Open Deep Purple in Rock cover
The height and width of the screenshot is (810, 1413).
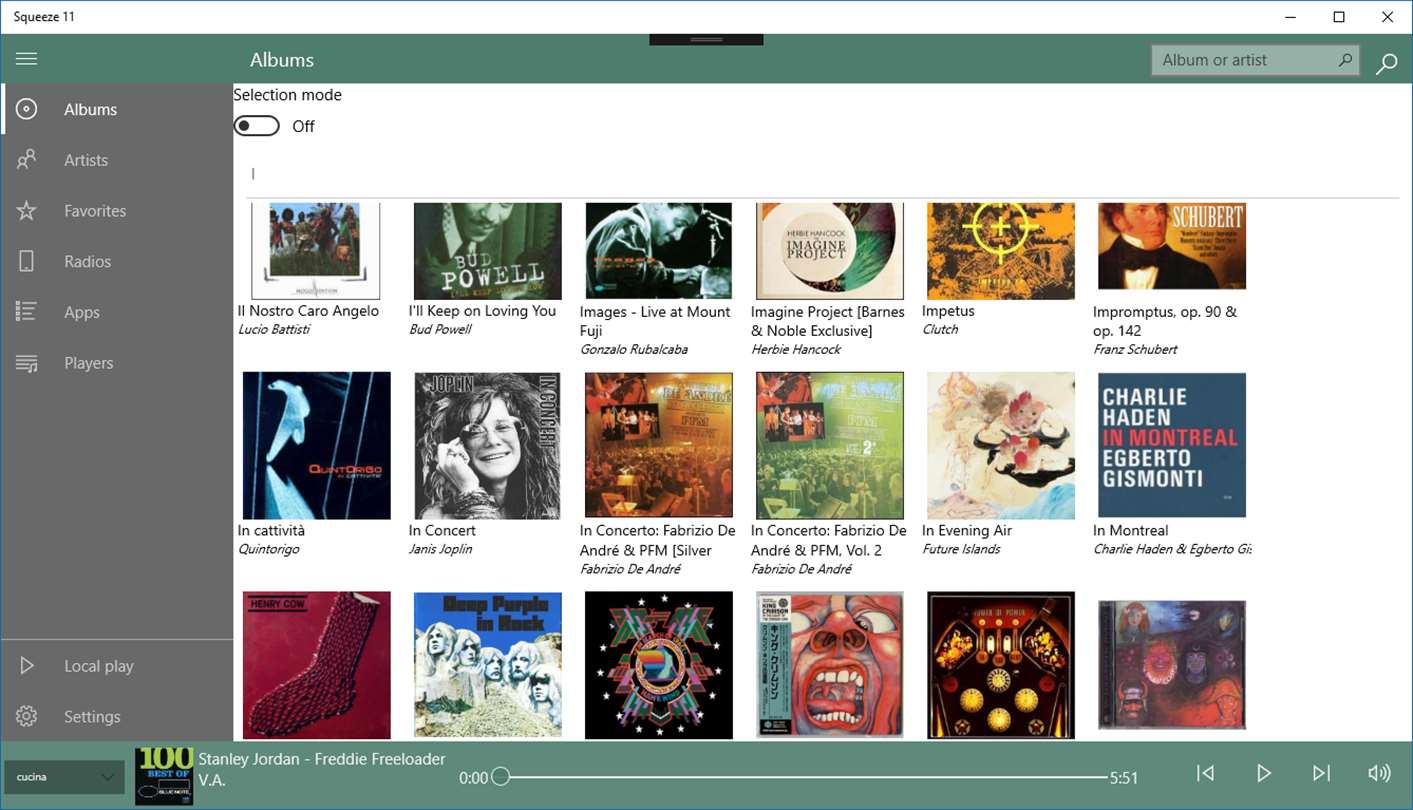click(488, 665)
